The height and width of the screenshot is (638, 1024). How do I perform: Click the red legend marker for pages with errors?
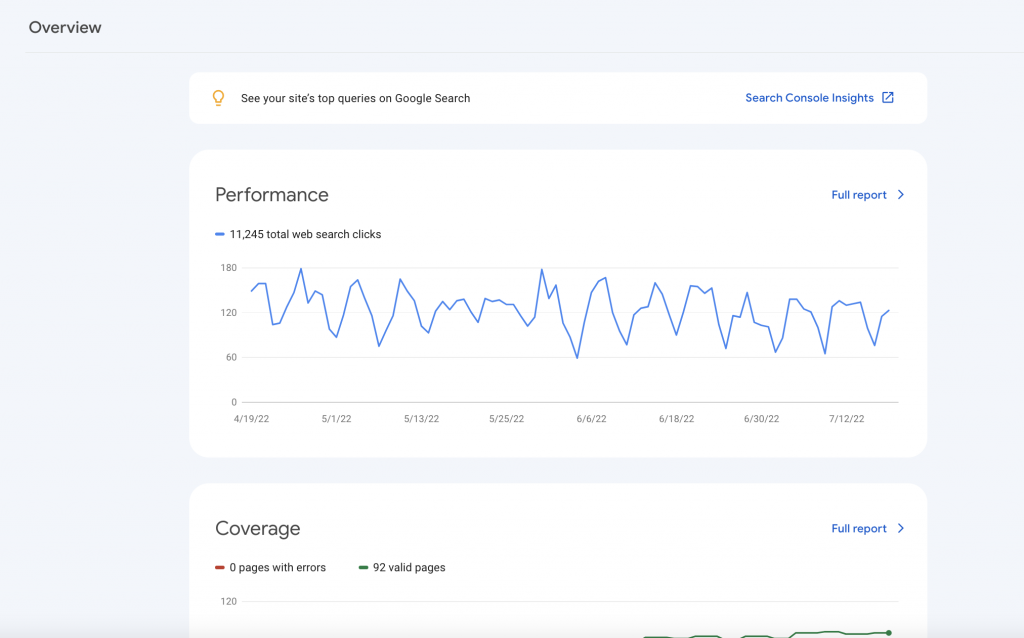219,567
